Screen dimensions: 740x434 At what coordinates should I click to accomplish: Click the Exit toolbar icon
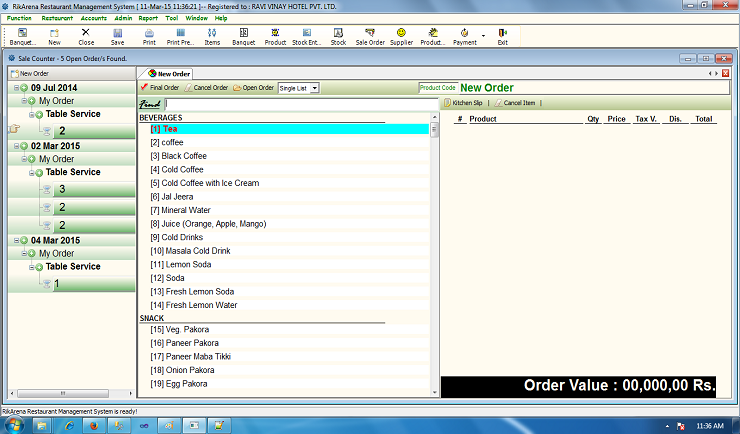pyautogui.click(x=502, y=36)
